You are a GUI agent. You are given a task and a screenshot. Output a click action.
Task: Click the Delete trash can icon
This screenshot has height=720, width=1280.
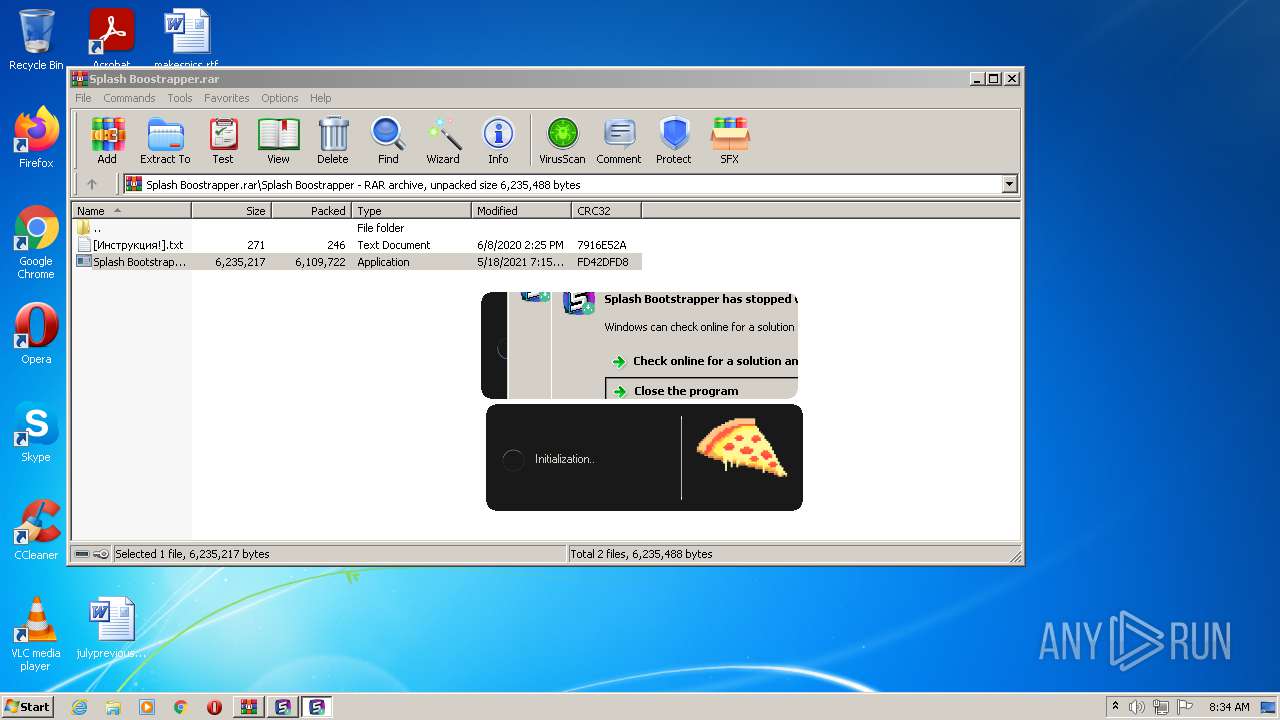coord(333,140)
